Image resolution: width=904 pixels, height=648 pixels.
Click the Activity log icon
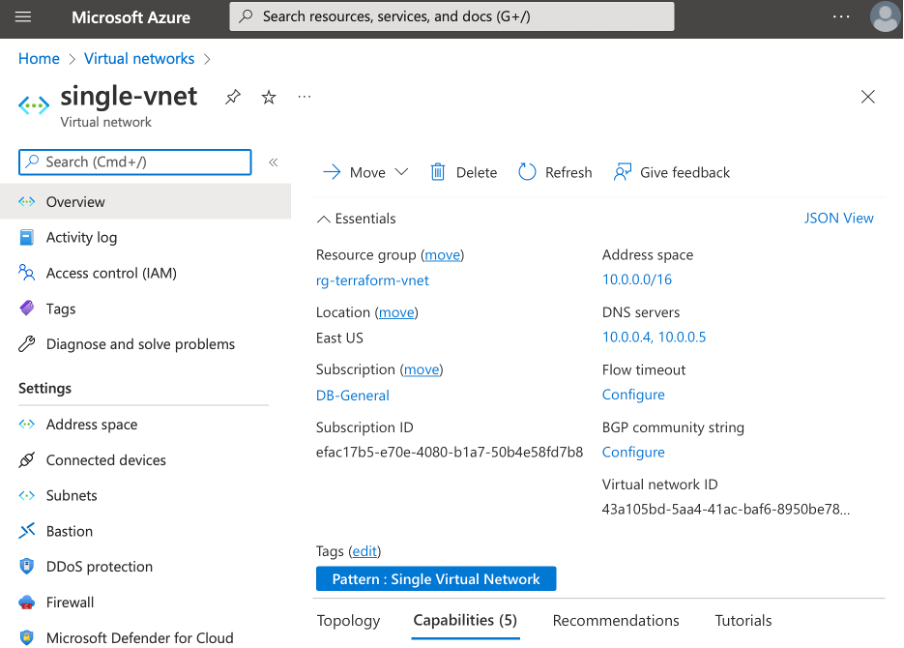tap(27, 238)
